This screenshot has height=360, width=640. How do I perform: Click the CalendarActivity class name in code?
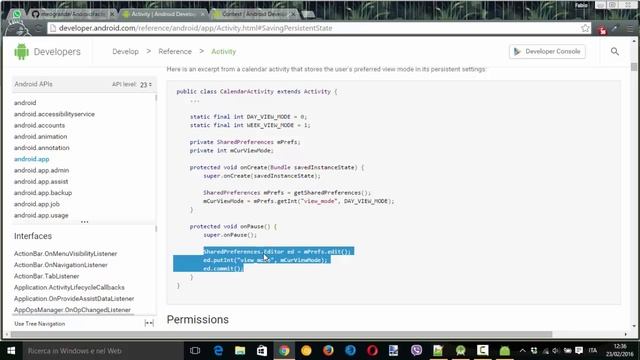247,91
